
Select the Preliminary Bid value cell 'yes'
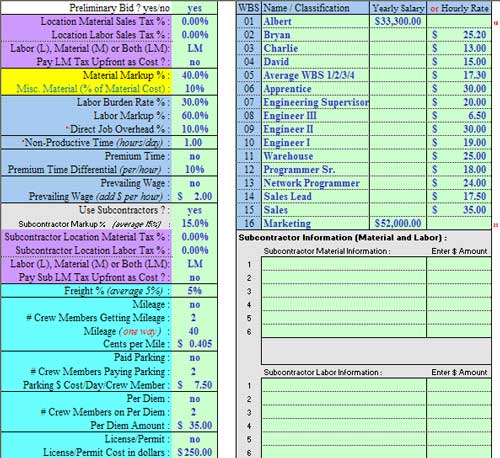click(195, 8)
